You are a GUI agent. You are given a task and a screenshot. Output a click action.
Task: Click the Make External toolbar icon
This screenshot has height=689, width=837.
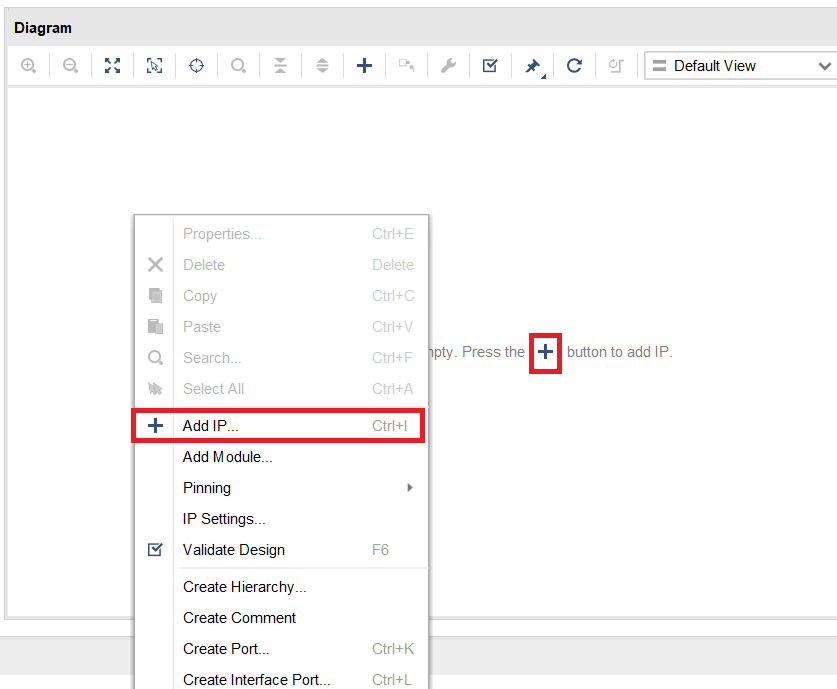click(406, 66)
